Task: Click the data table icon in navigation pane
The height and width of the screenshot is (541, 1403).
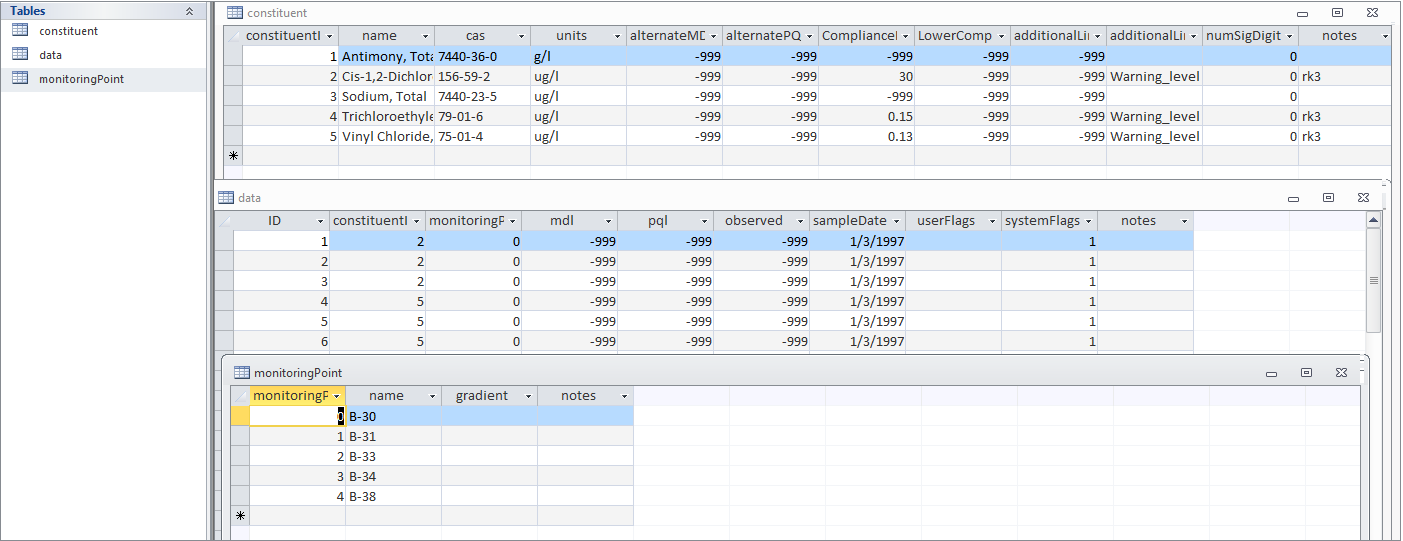Action: [20, 54]
